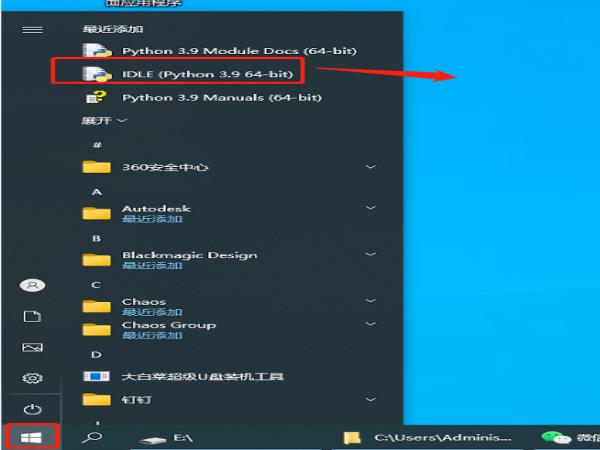Click the Autodesk folder icon
This screenshot has height=450, width=600.
coord(96,213)
